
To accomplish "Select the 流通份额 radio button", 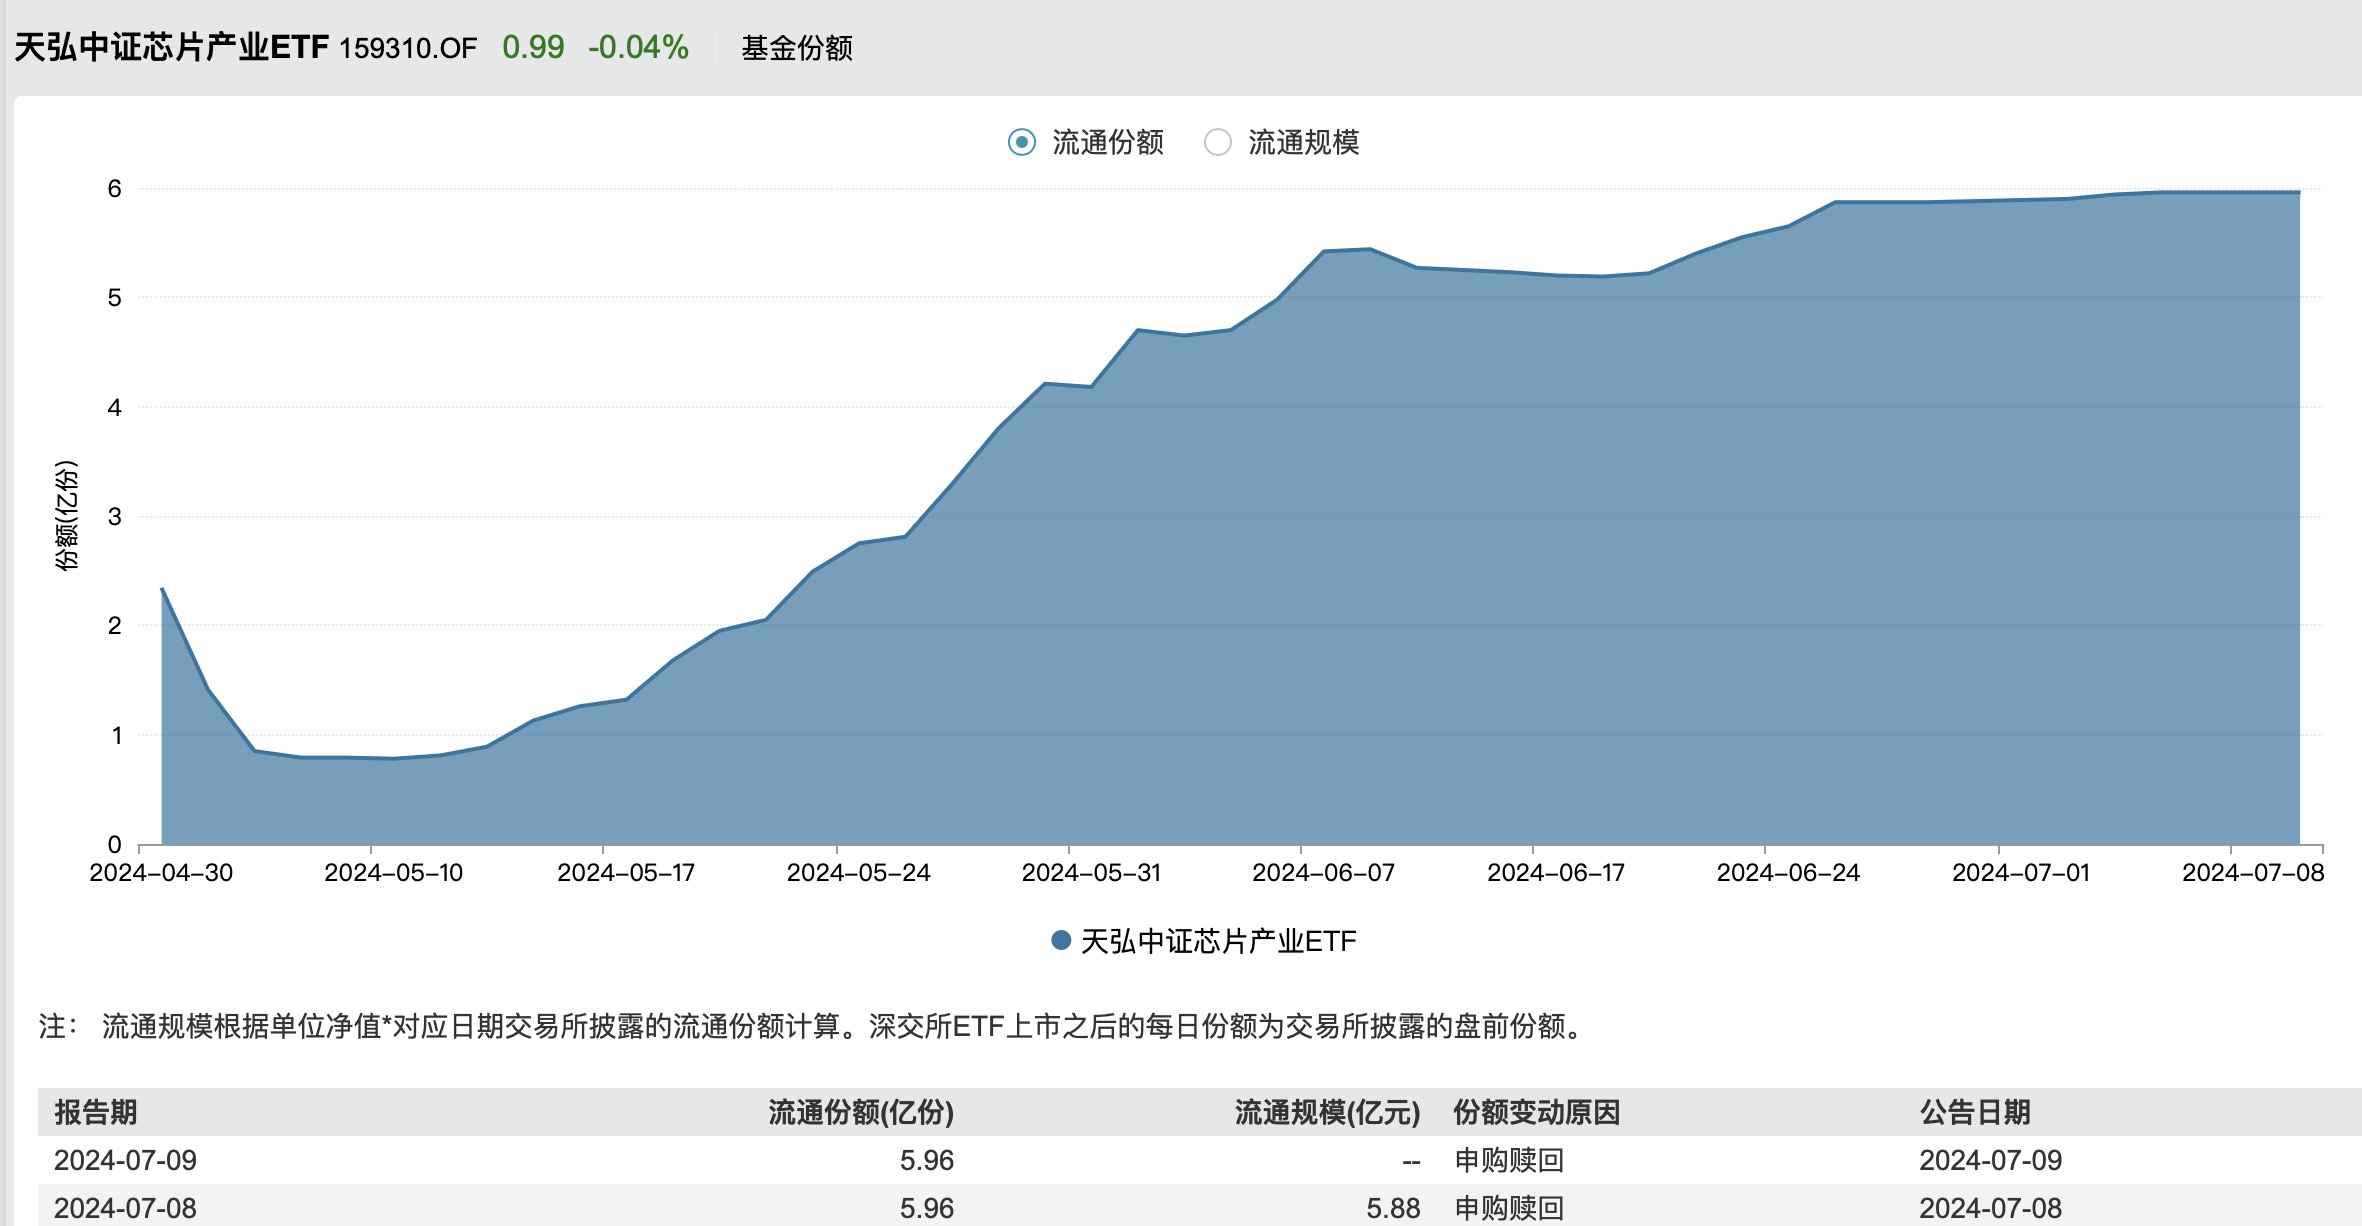I will coord(1021,142).
